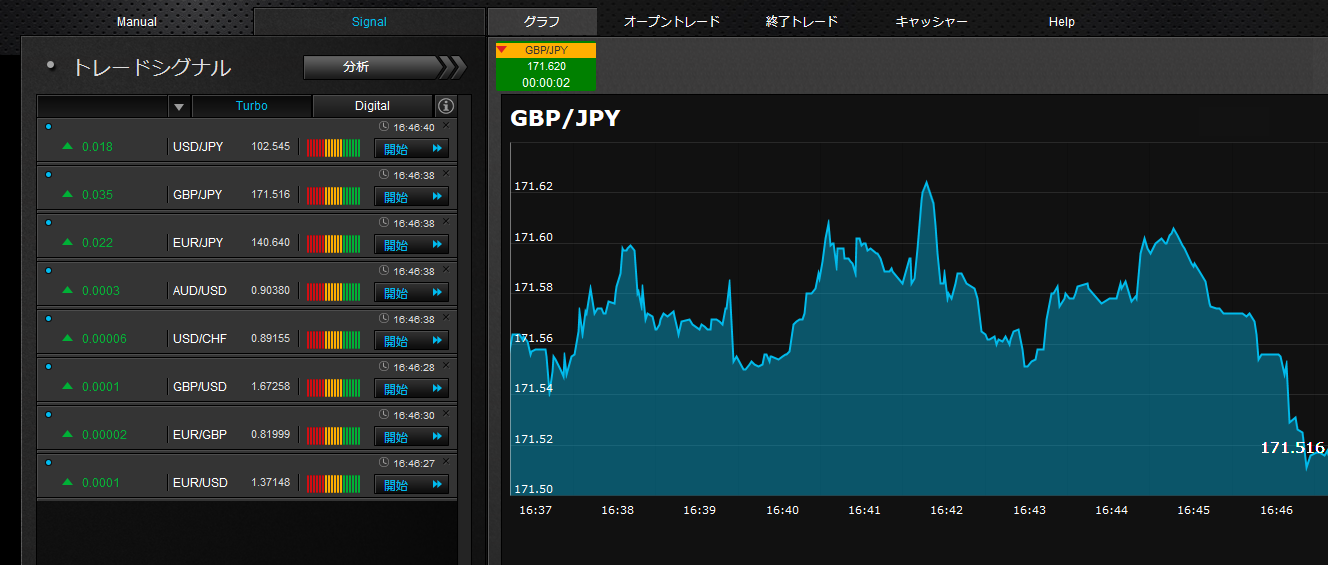Click the 0.81999 EUR/GBP price
Screen dimensions: 1328x565
click(271, 434)
